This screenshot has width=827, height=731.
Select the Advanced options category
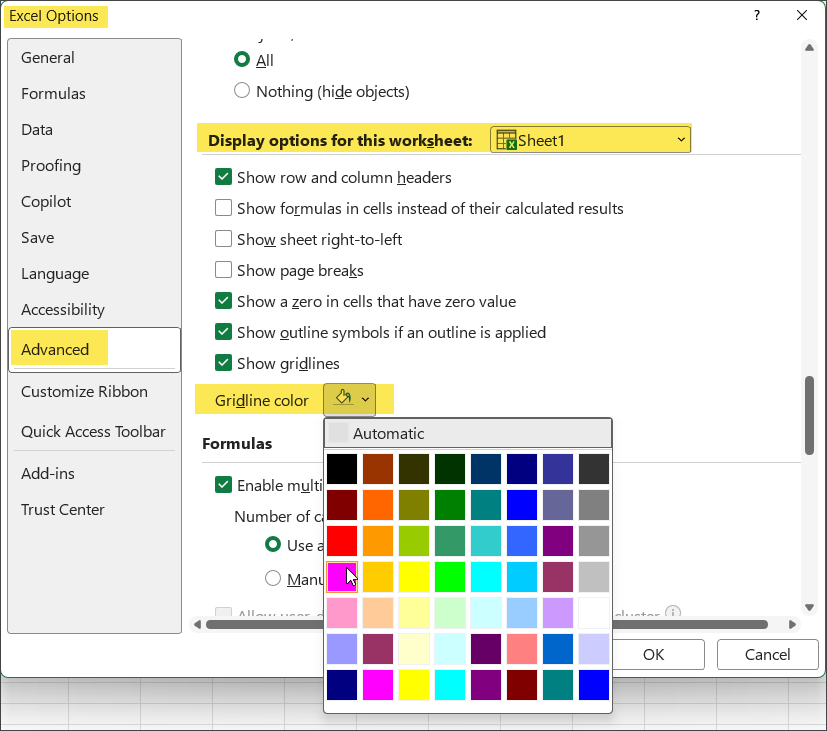click(94, 350)
